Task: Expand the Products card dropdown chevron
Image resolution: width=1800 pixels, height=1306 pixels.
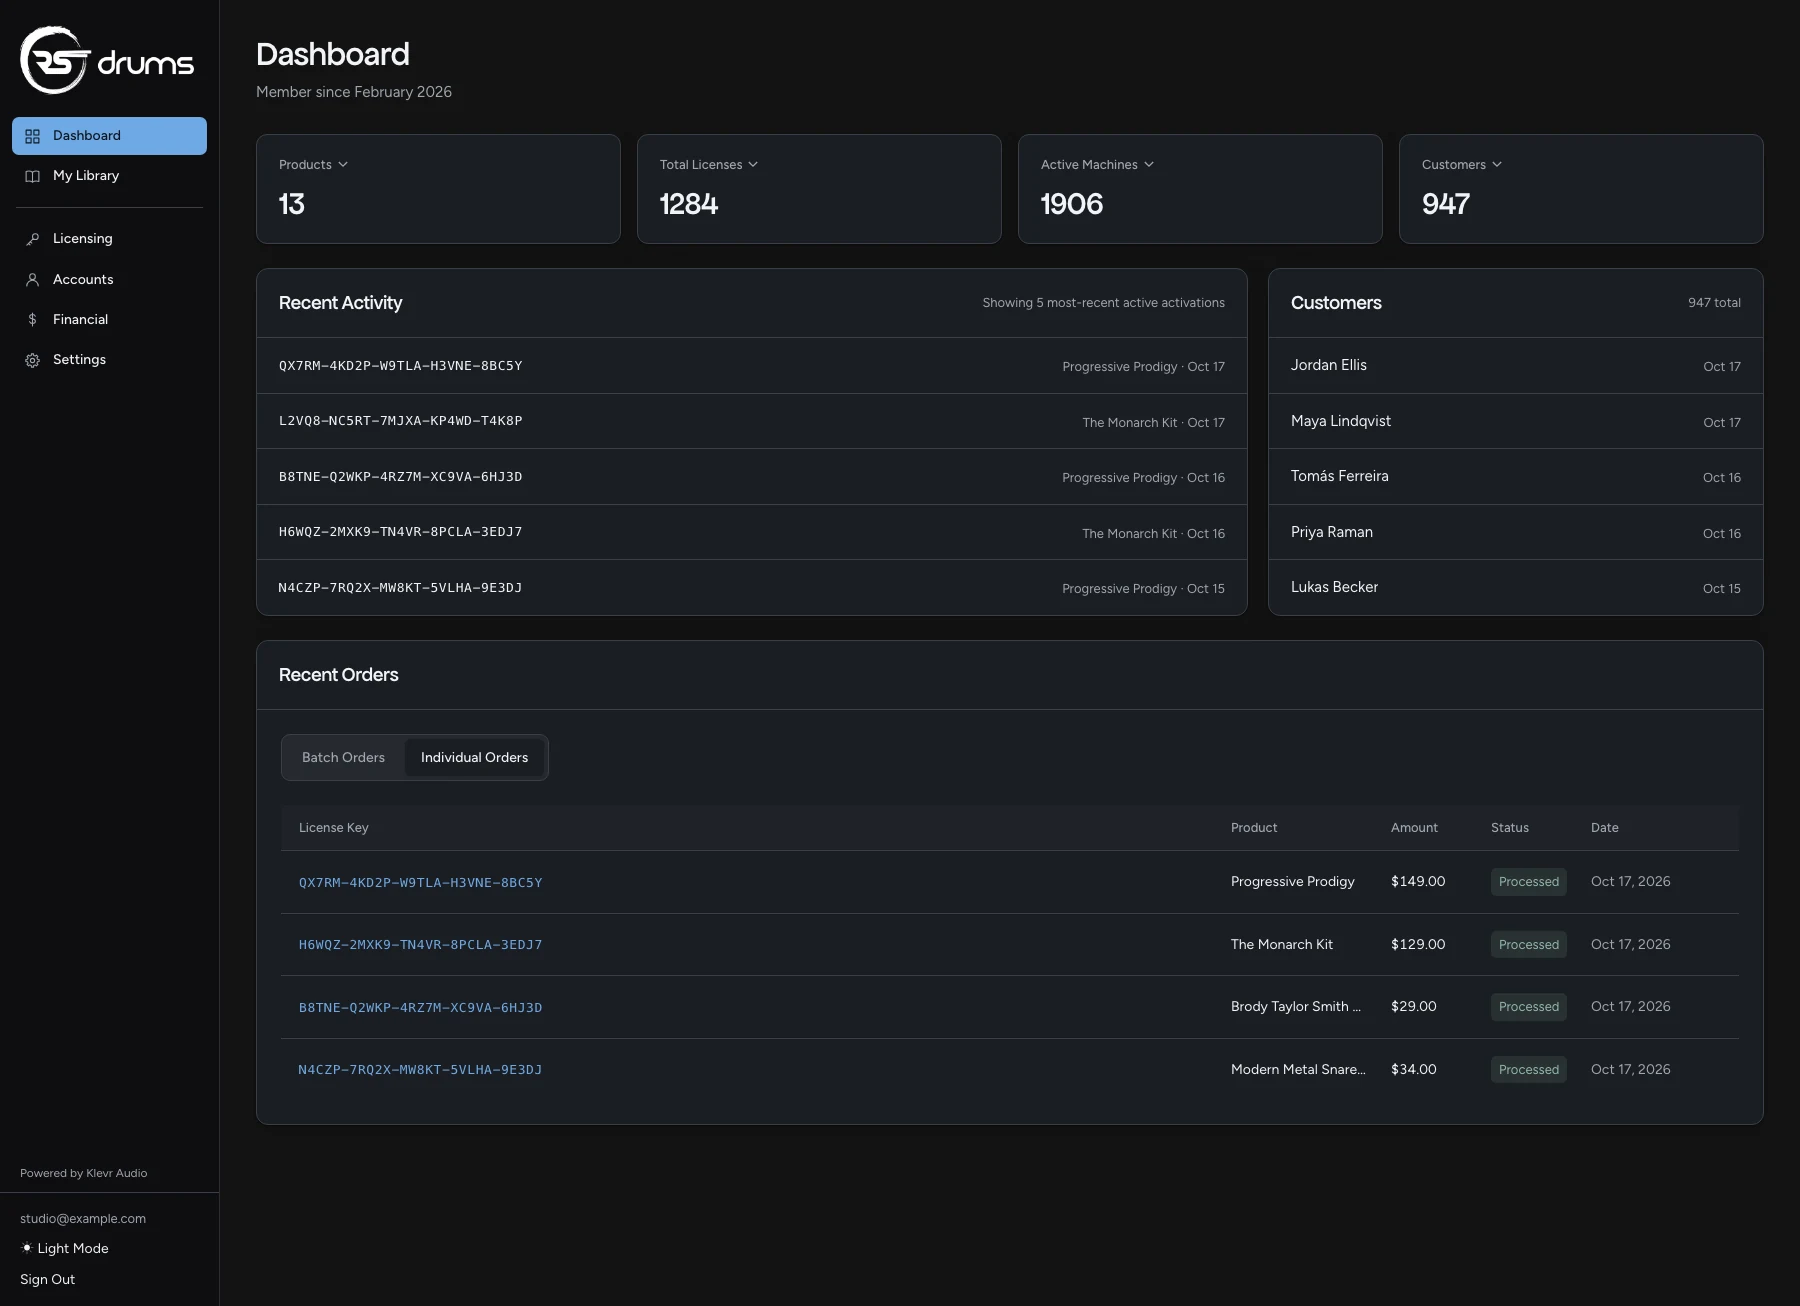Action: (343, 164)
